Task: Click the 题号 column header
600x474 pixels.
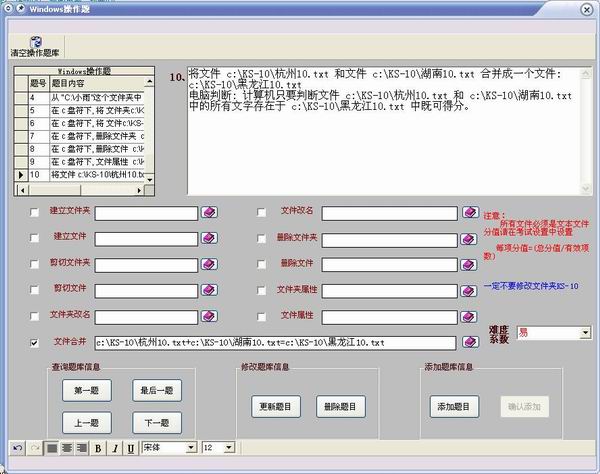Action: coord(39,83)
